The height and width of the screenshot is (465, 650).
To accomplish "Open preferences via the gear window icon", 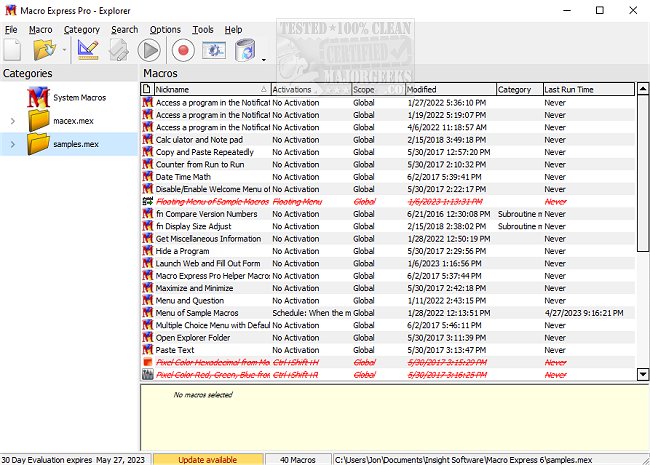I will (x=214, y=50).
